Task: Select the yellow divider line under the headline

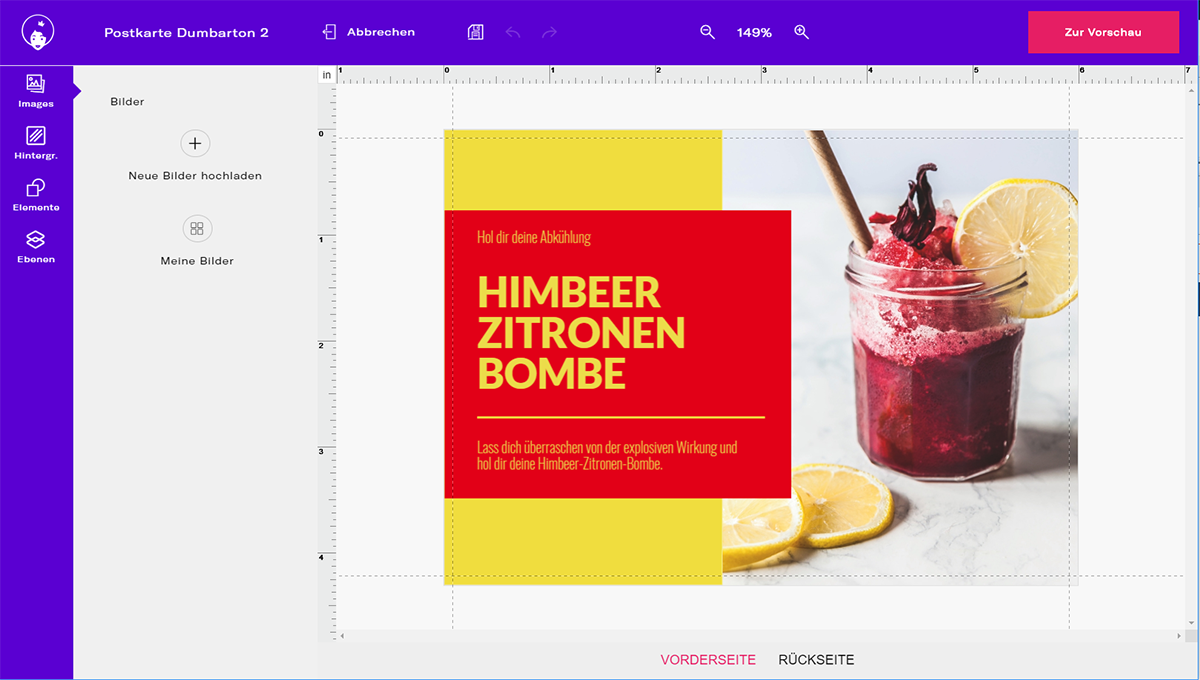Action: point(621,416)
